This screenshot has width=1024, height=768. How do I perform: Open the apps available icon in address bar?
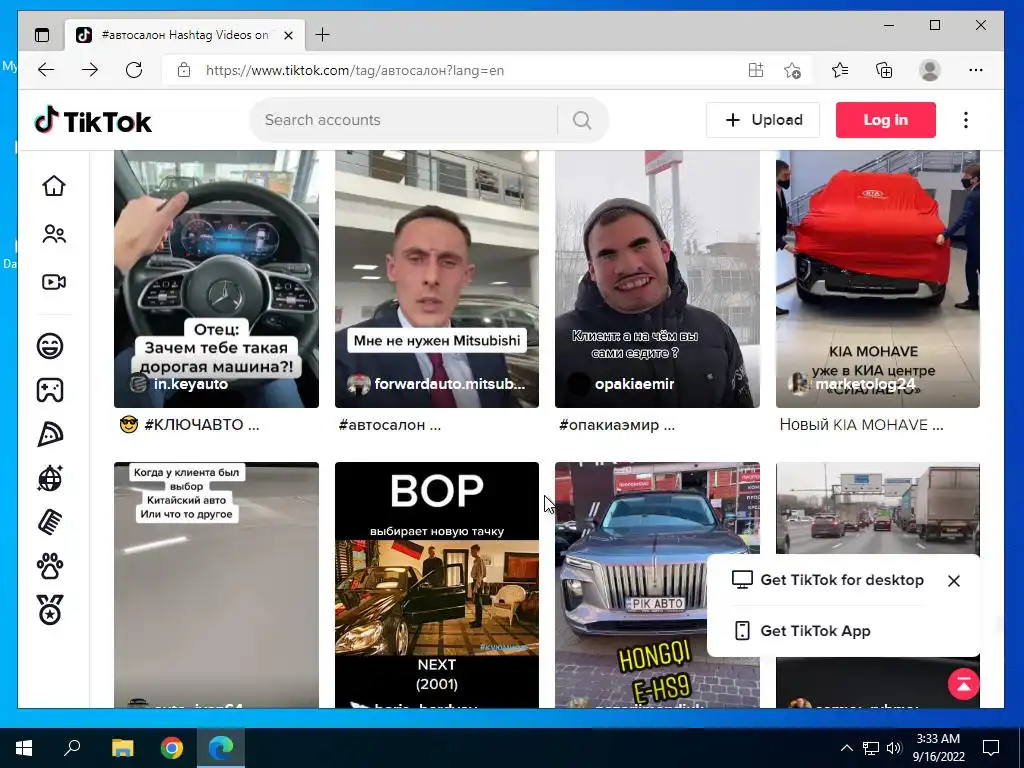coord(756,70)
